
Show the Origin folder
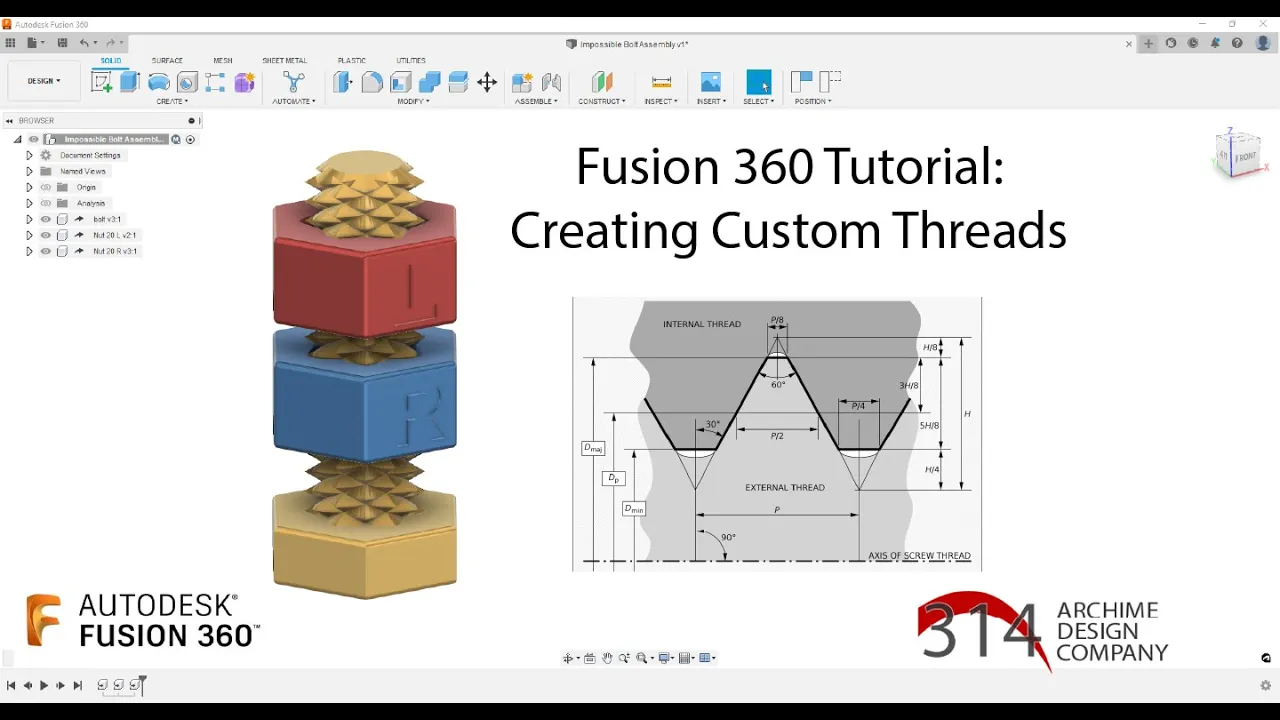coord(45,187)
